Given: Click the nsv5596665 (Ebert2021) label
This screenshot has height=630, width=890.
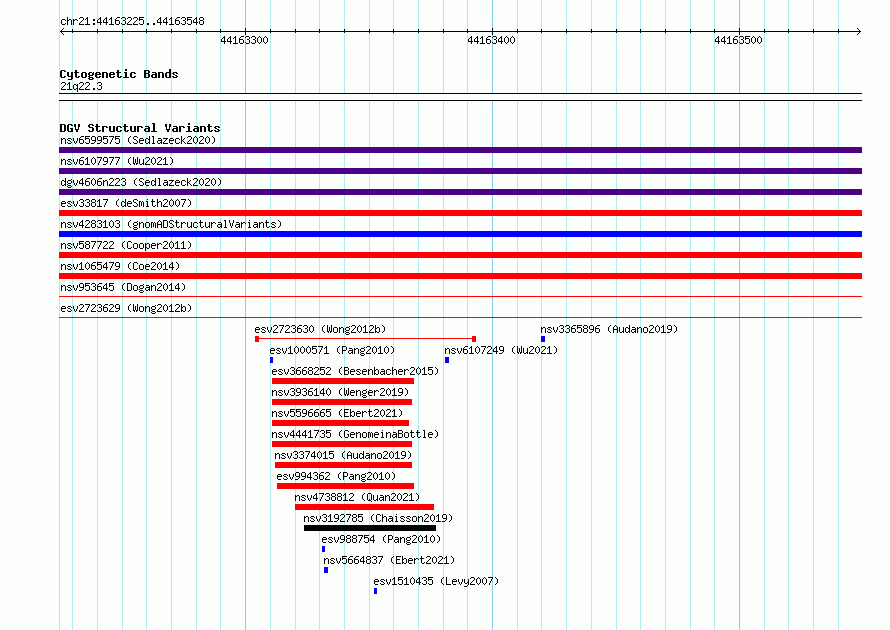Looking at the screenshot, I should click(337, 413).
